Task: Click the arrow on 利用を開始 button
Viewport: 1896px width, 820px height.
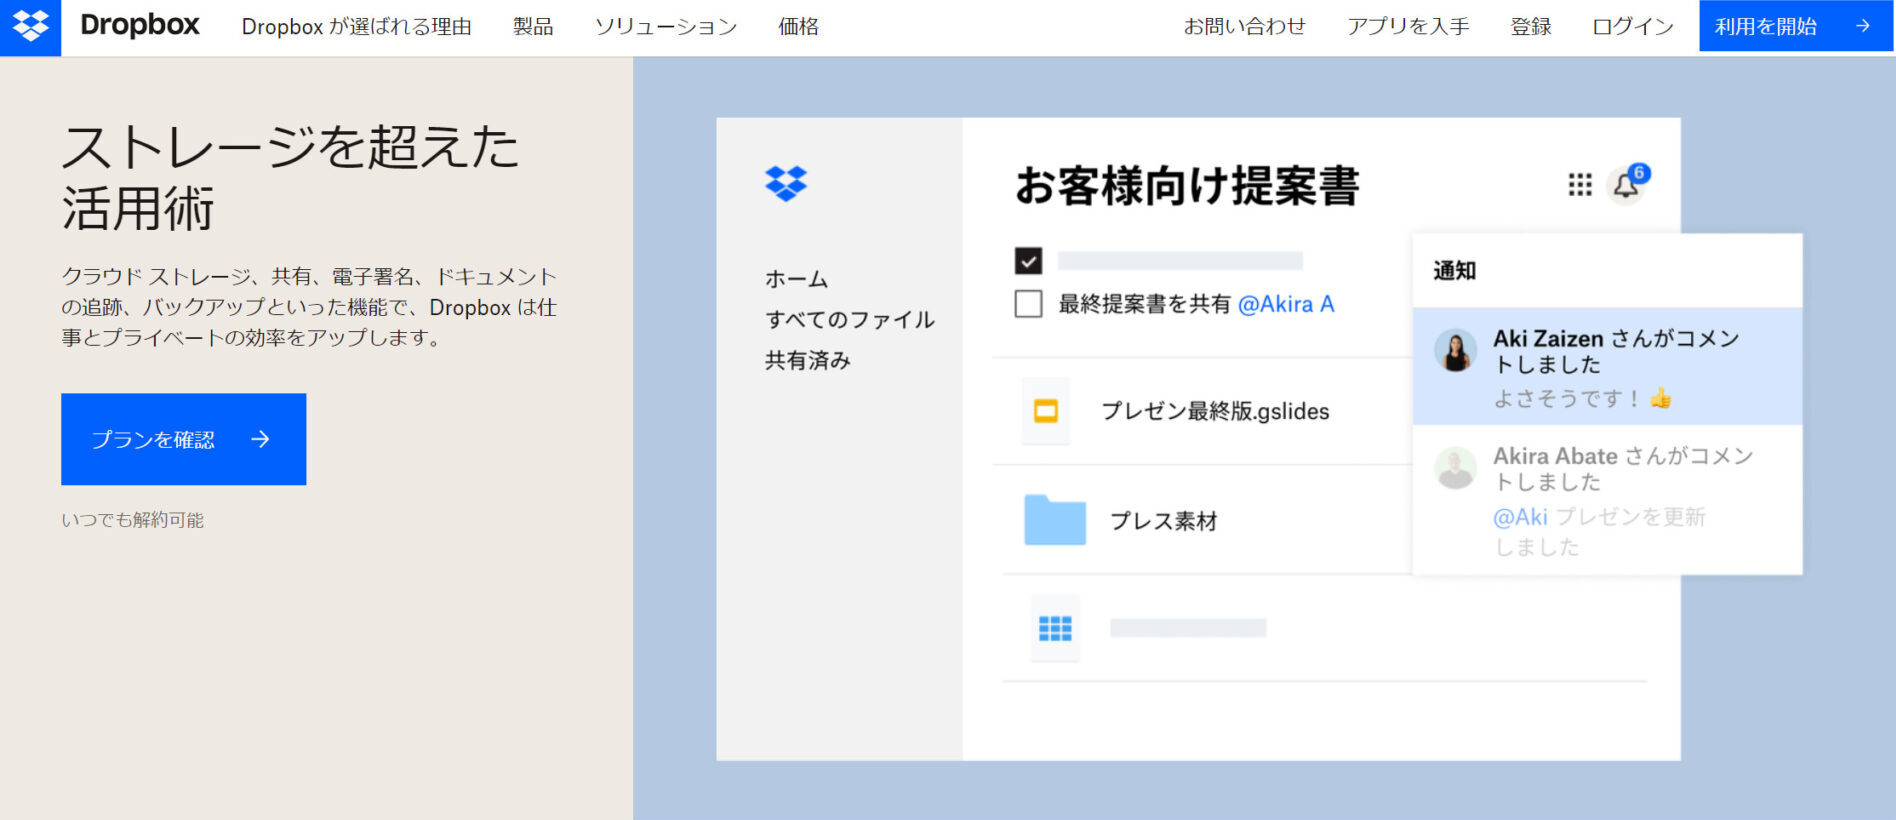Action: point(1862,26)
